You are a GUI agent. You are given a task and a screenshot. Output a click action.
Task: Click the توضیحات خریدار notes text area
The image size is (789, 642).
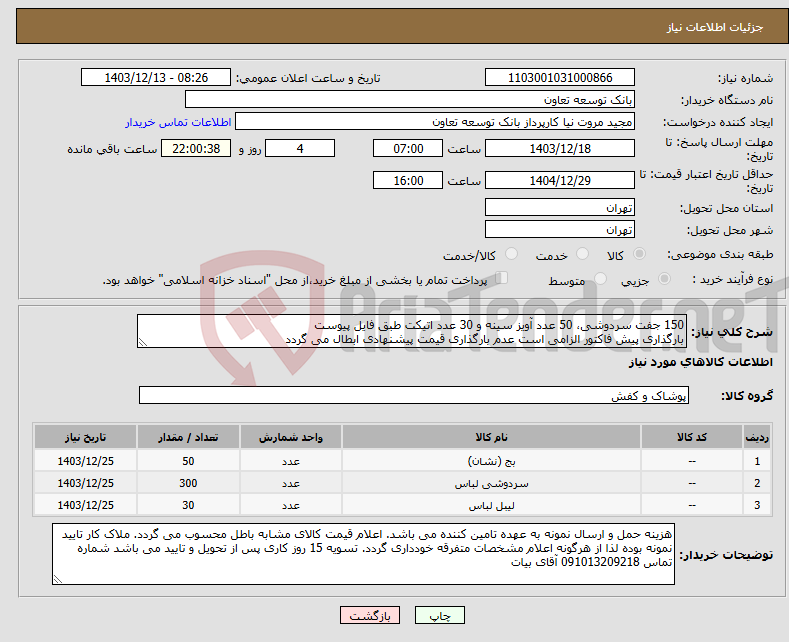coord(363,553)
